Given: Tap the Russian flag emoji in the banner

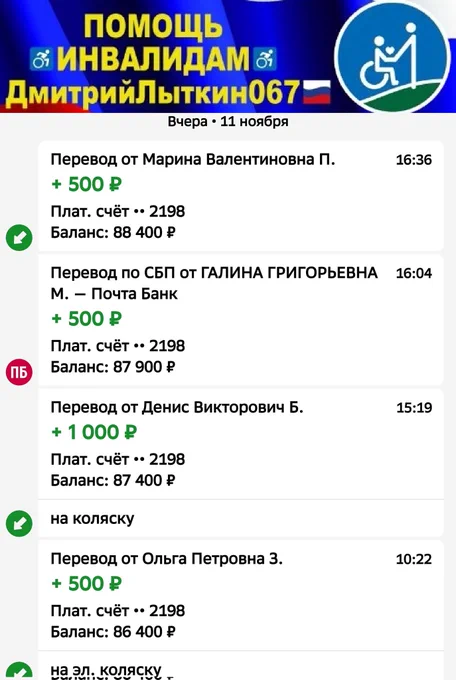Looking at the screenshot, I should tap(316, 92).
